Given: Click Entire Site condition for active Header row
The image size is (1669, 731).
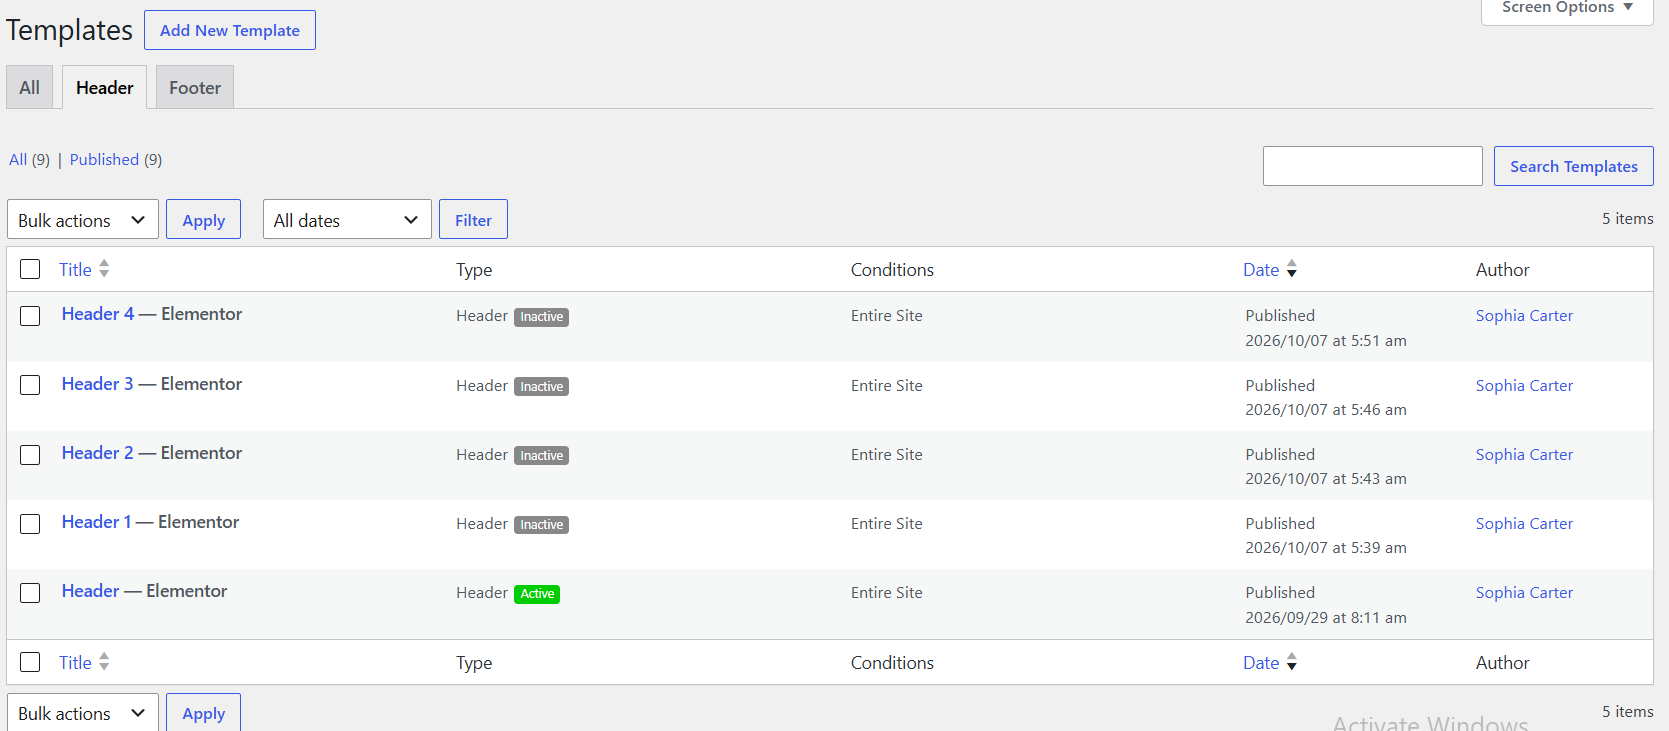Looking at the screenshot, I should [x=887, y=593].
